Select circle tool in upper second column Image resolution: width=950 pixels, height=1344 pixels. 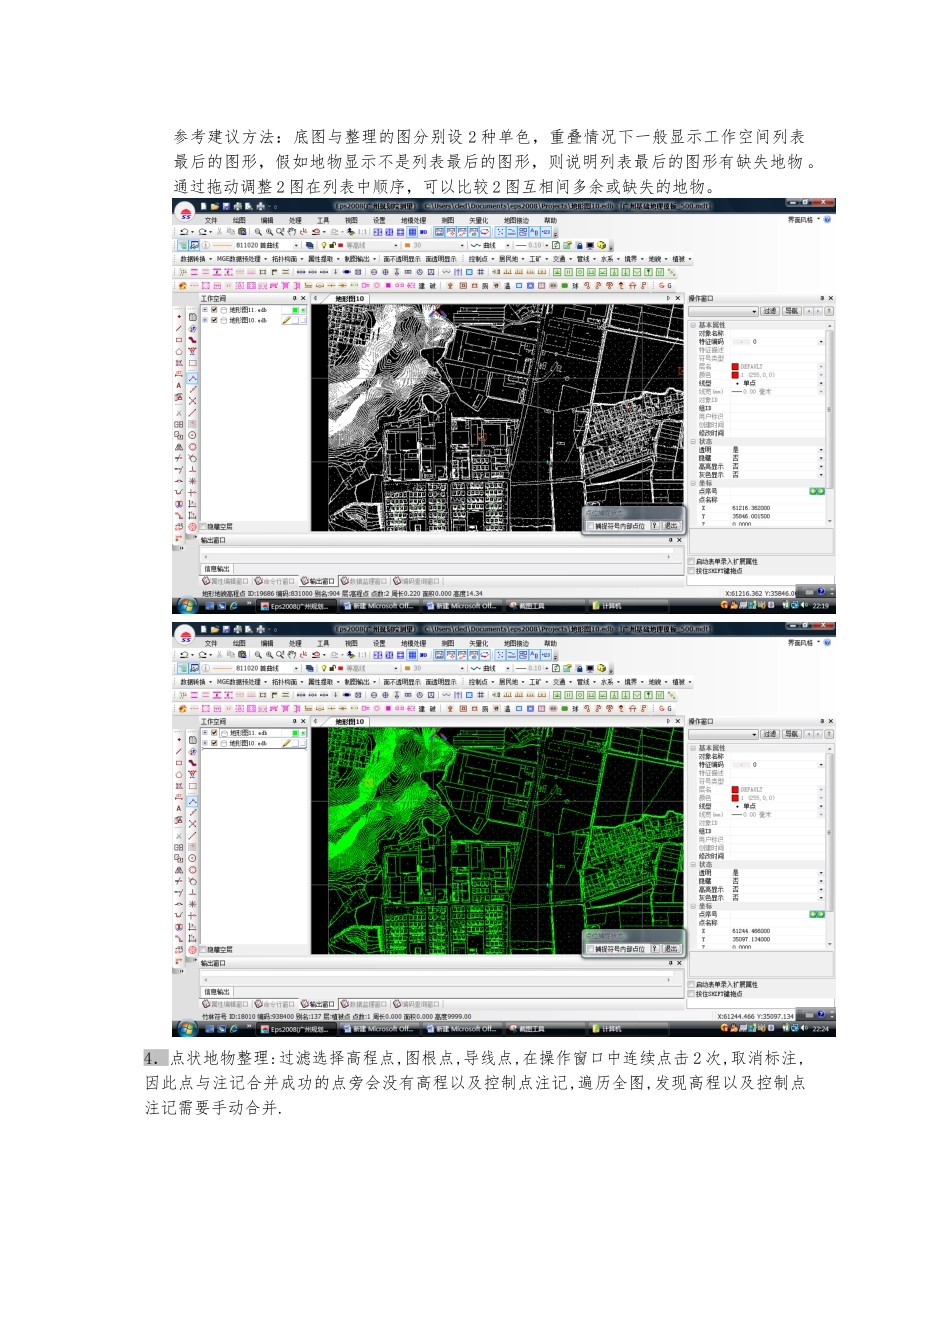click(192, 435)
